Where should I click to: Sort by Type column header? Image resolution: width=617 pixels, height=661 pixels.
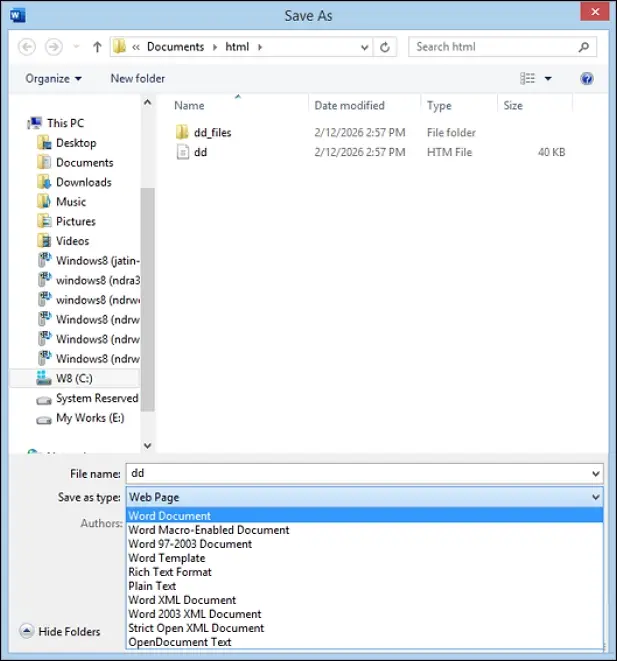coord(439,105)
